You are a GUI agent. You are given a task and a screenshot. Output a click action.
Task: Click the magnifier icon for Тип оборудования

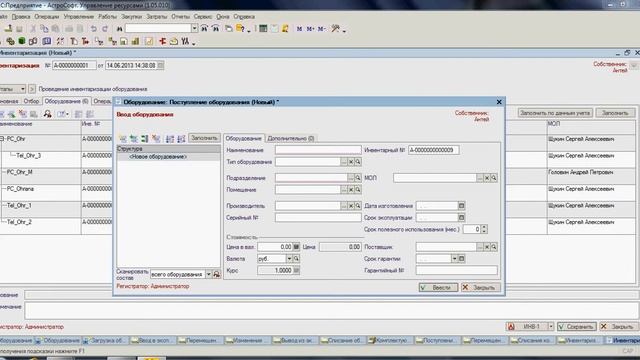click(358, 162)
